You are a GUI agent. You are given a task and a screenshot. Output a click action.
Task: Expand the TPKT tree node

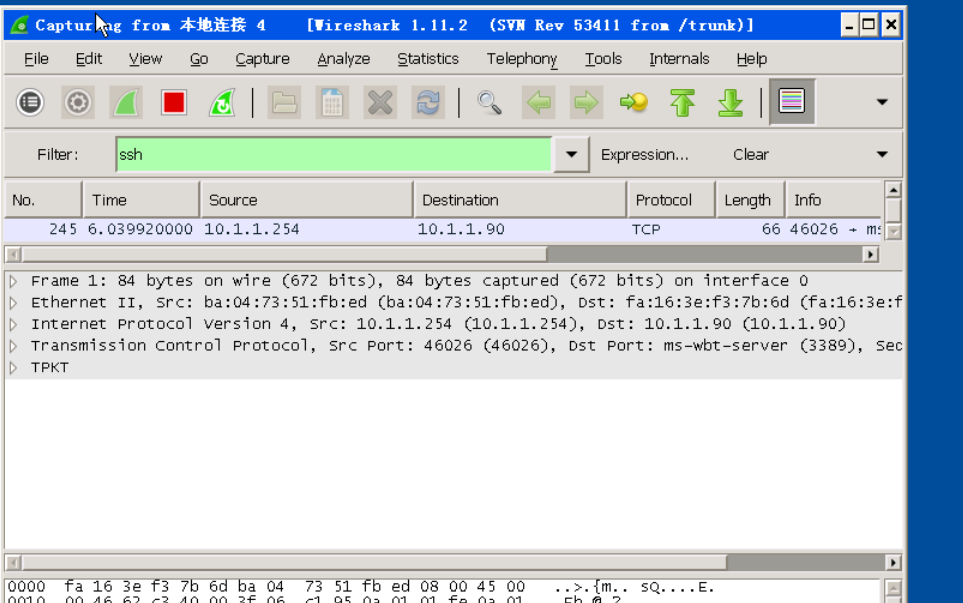pyautogui.click(x=14, y=368)
